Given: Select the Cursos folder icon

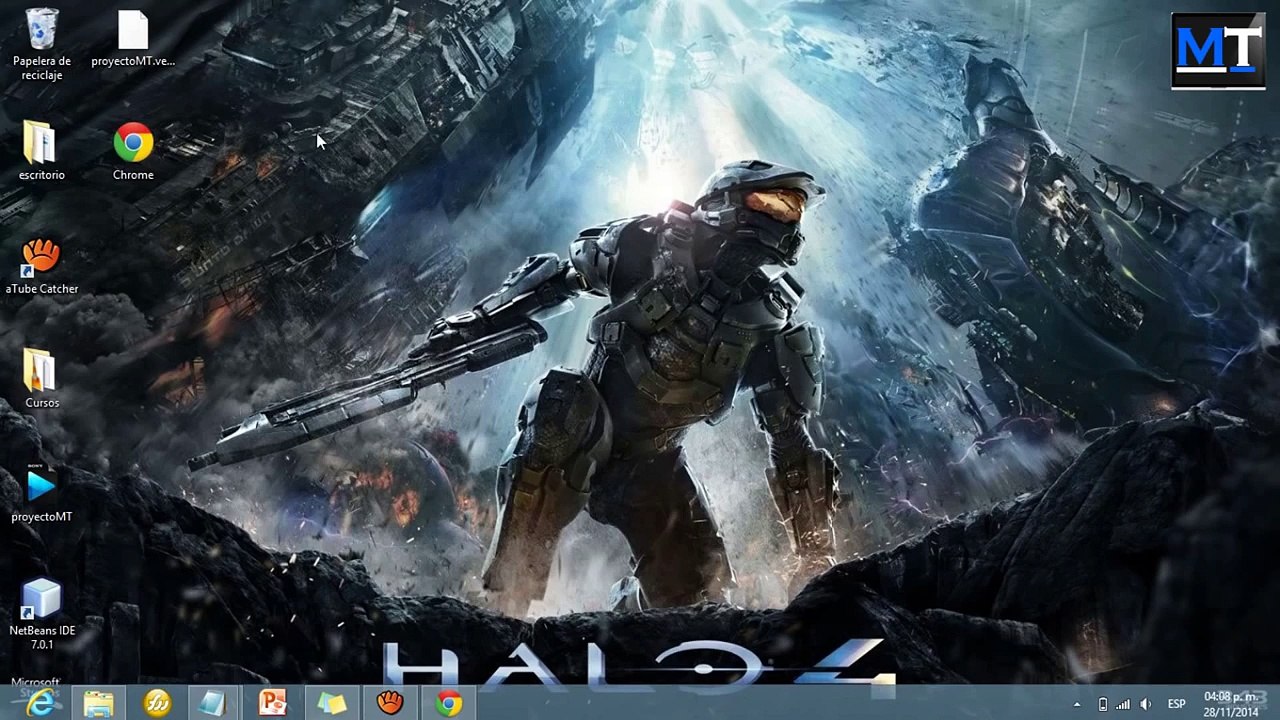Looking at the screenshot, I should 42,379.
